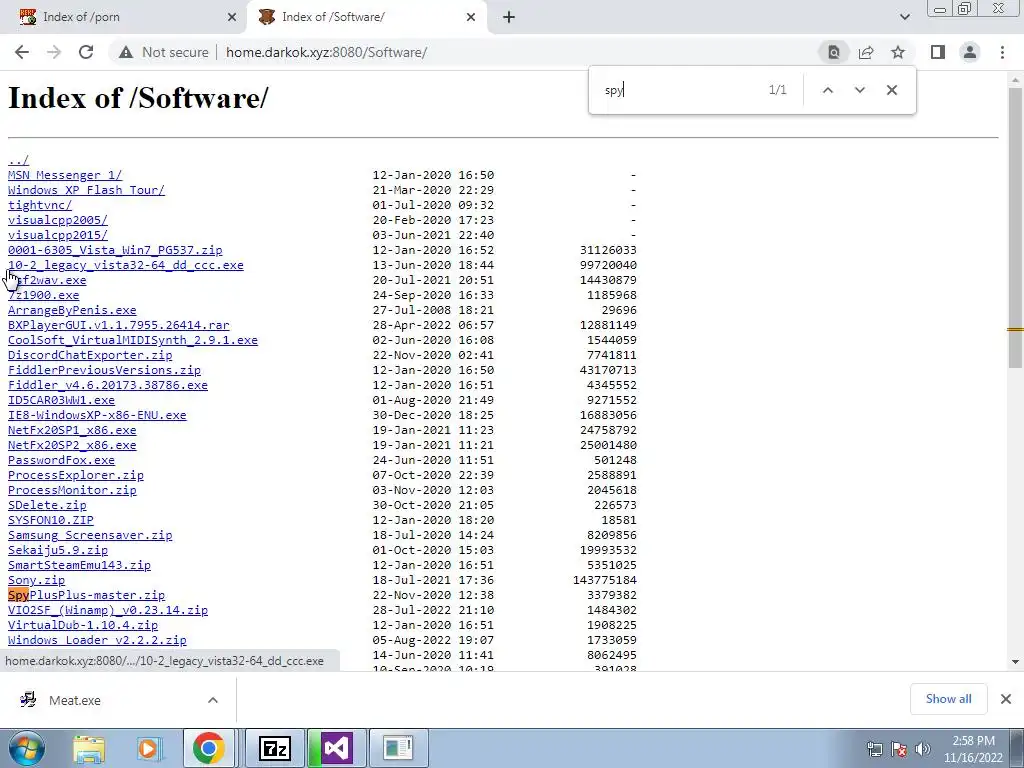The image size is (1024, 768).
Task: Download BXPlayerGUI rar file
Action: tap(118, 325)
